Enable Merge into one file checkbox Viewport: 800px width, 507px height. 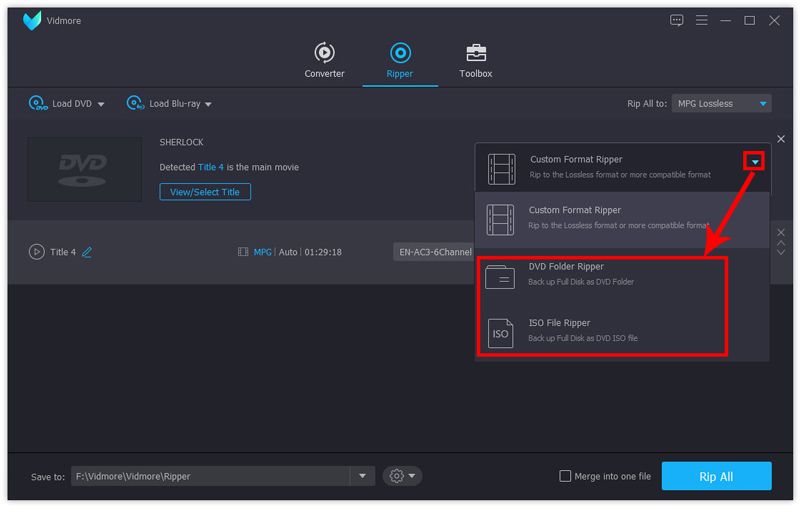click(566, 476)
